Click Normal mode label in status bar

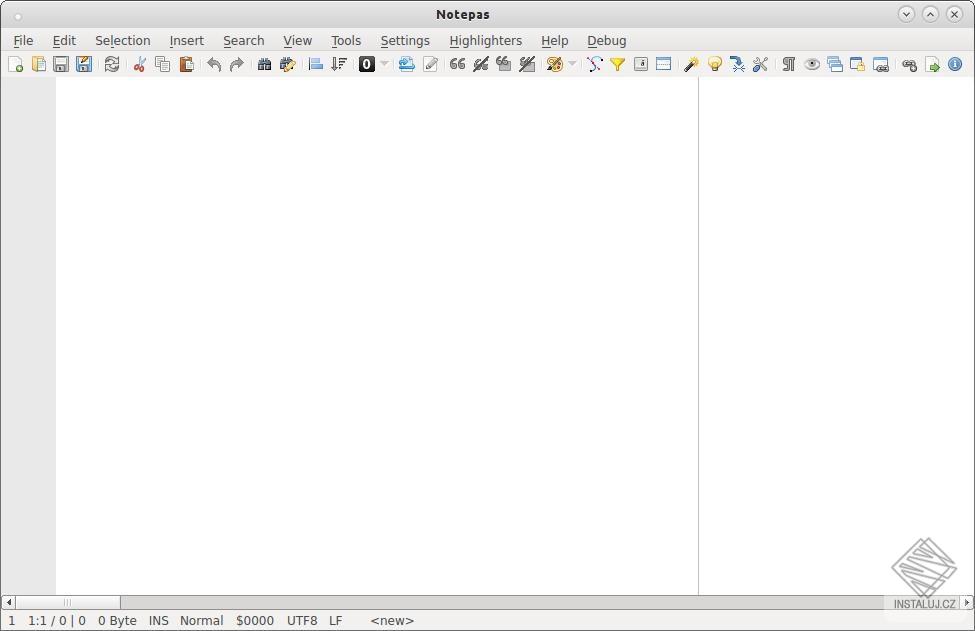click(201, 620)
